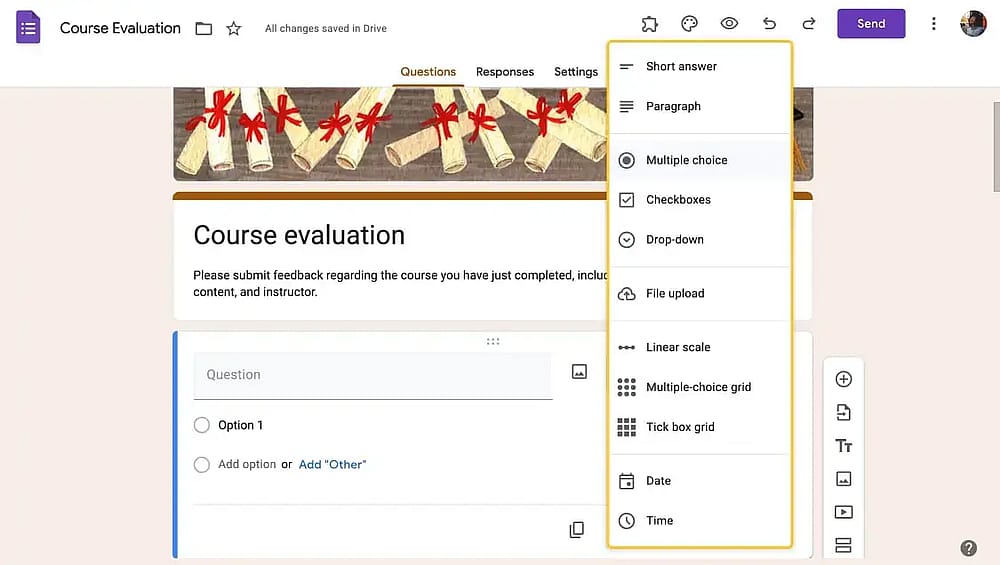Screen dimensions: 1000x565
Task: Click the form description text
Action: [400, 284]
